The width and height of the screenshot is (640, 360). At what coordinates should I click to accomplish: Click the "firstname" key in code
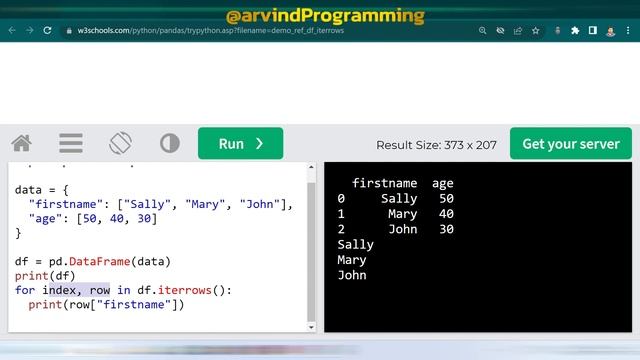(x=66, y=204)
